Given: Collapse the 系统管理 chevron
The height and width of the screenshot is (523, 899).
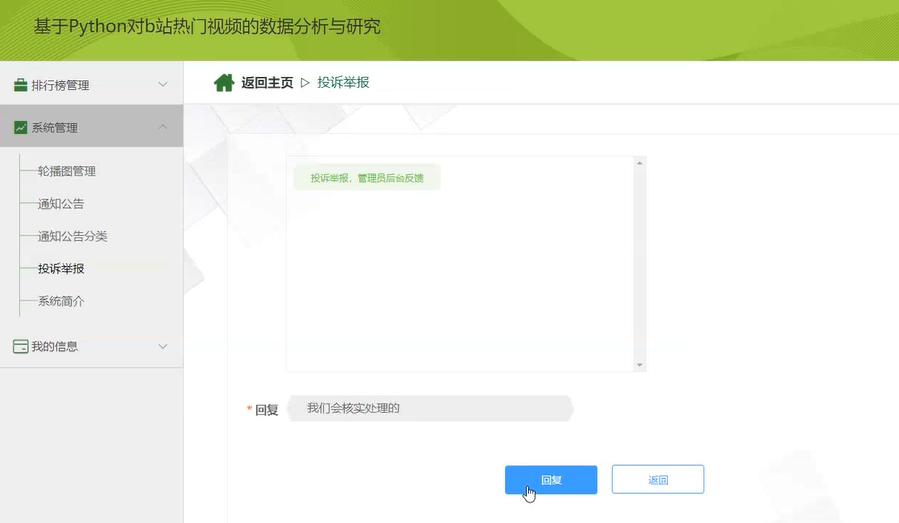Looking at the screenshot, I should click(x=163, y=127).
